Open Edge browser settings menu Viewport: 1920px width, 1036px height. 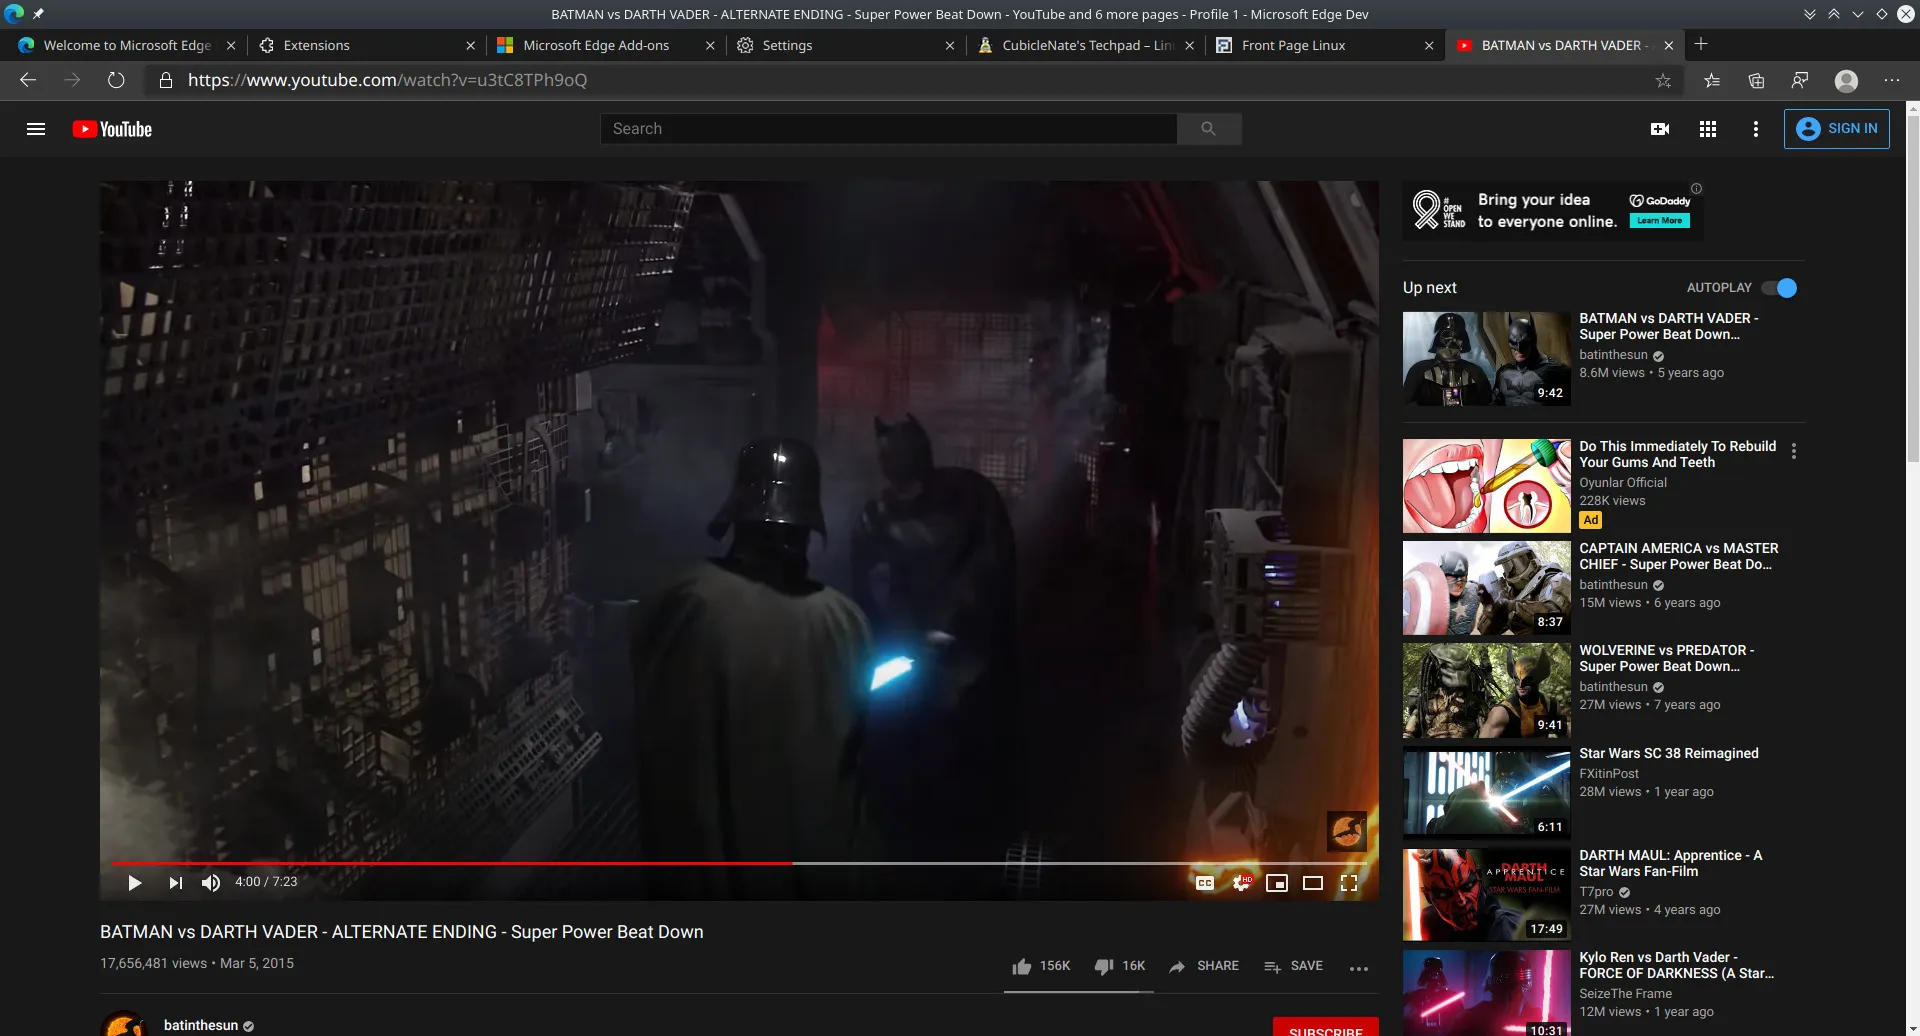click(1892, 80)
